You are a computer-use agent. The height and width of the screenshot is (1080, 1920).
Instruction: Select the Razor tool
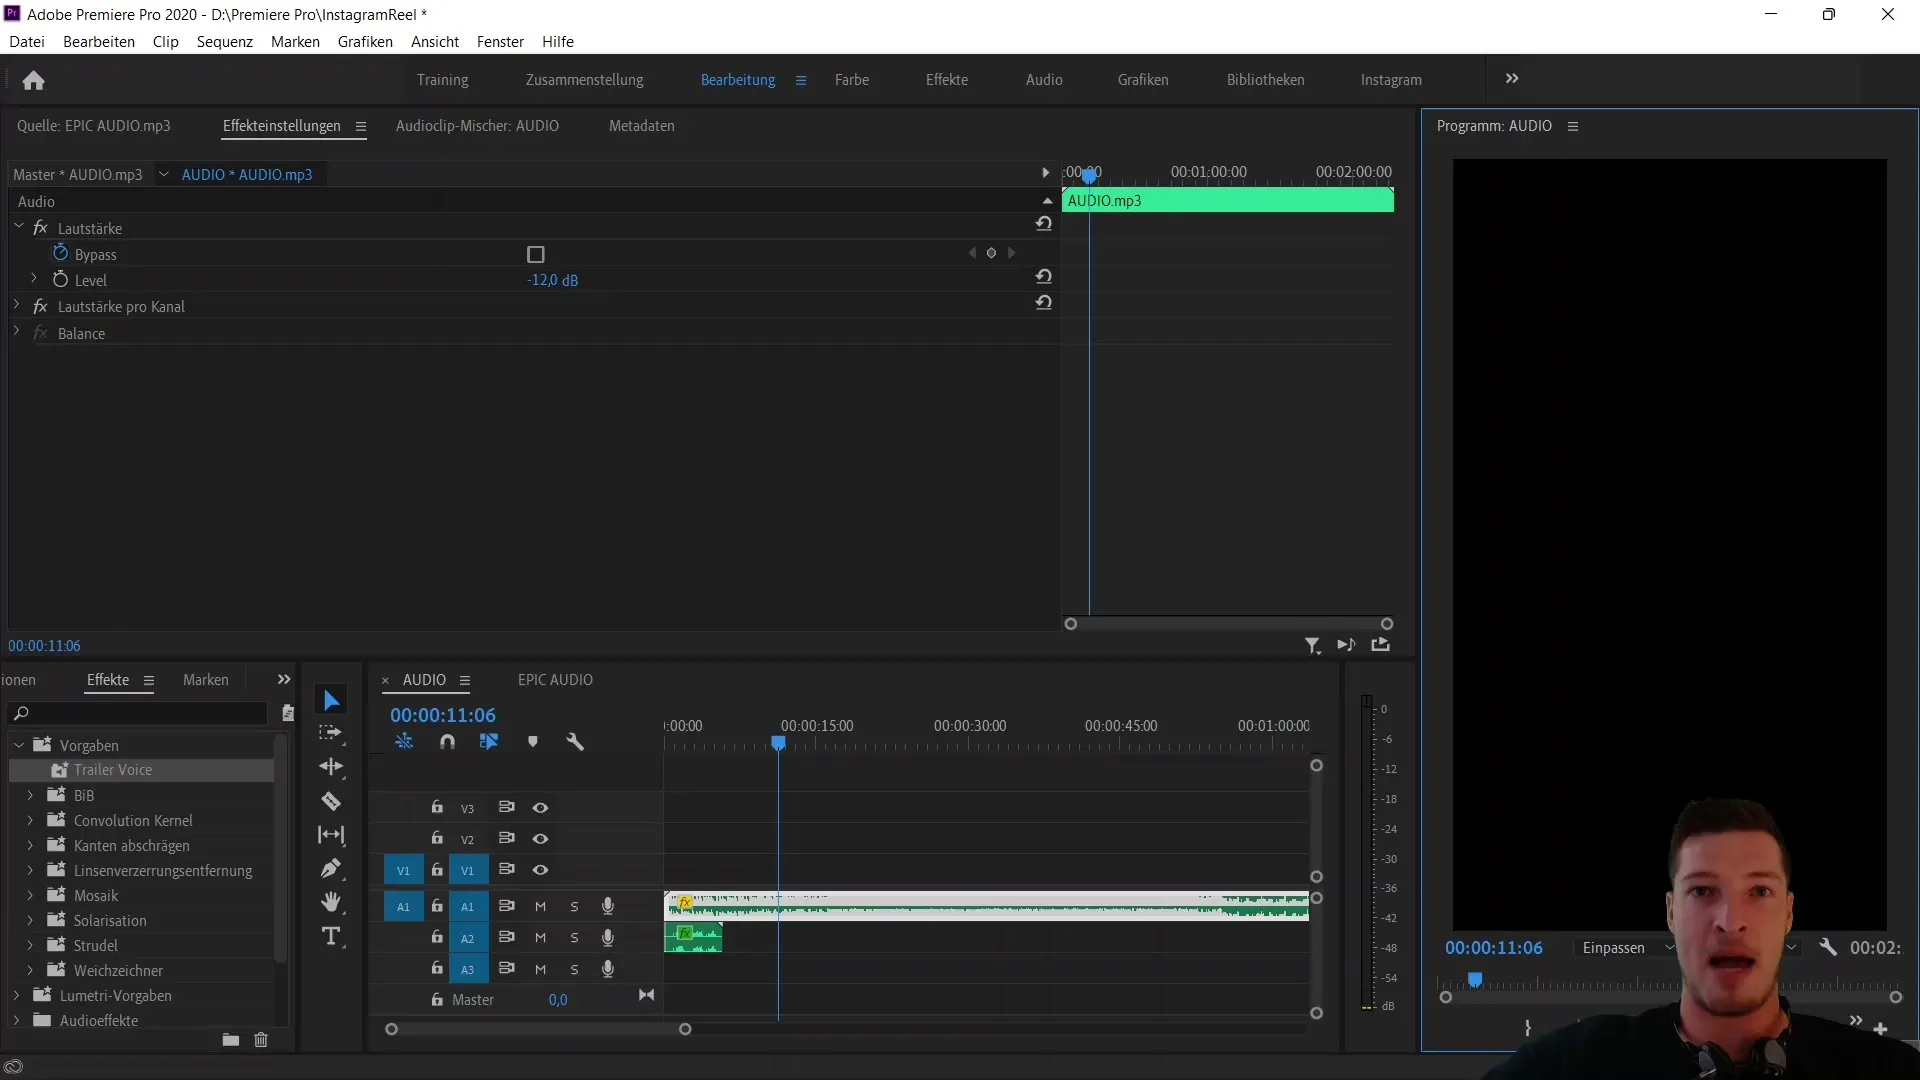tap(331, 801)
